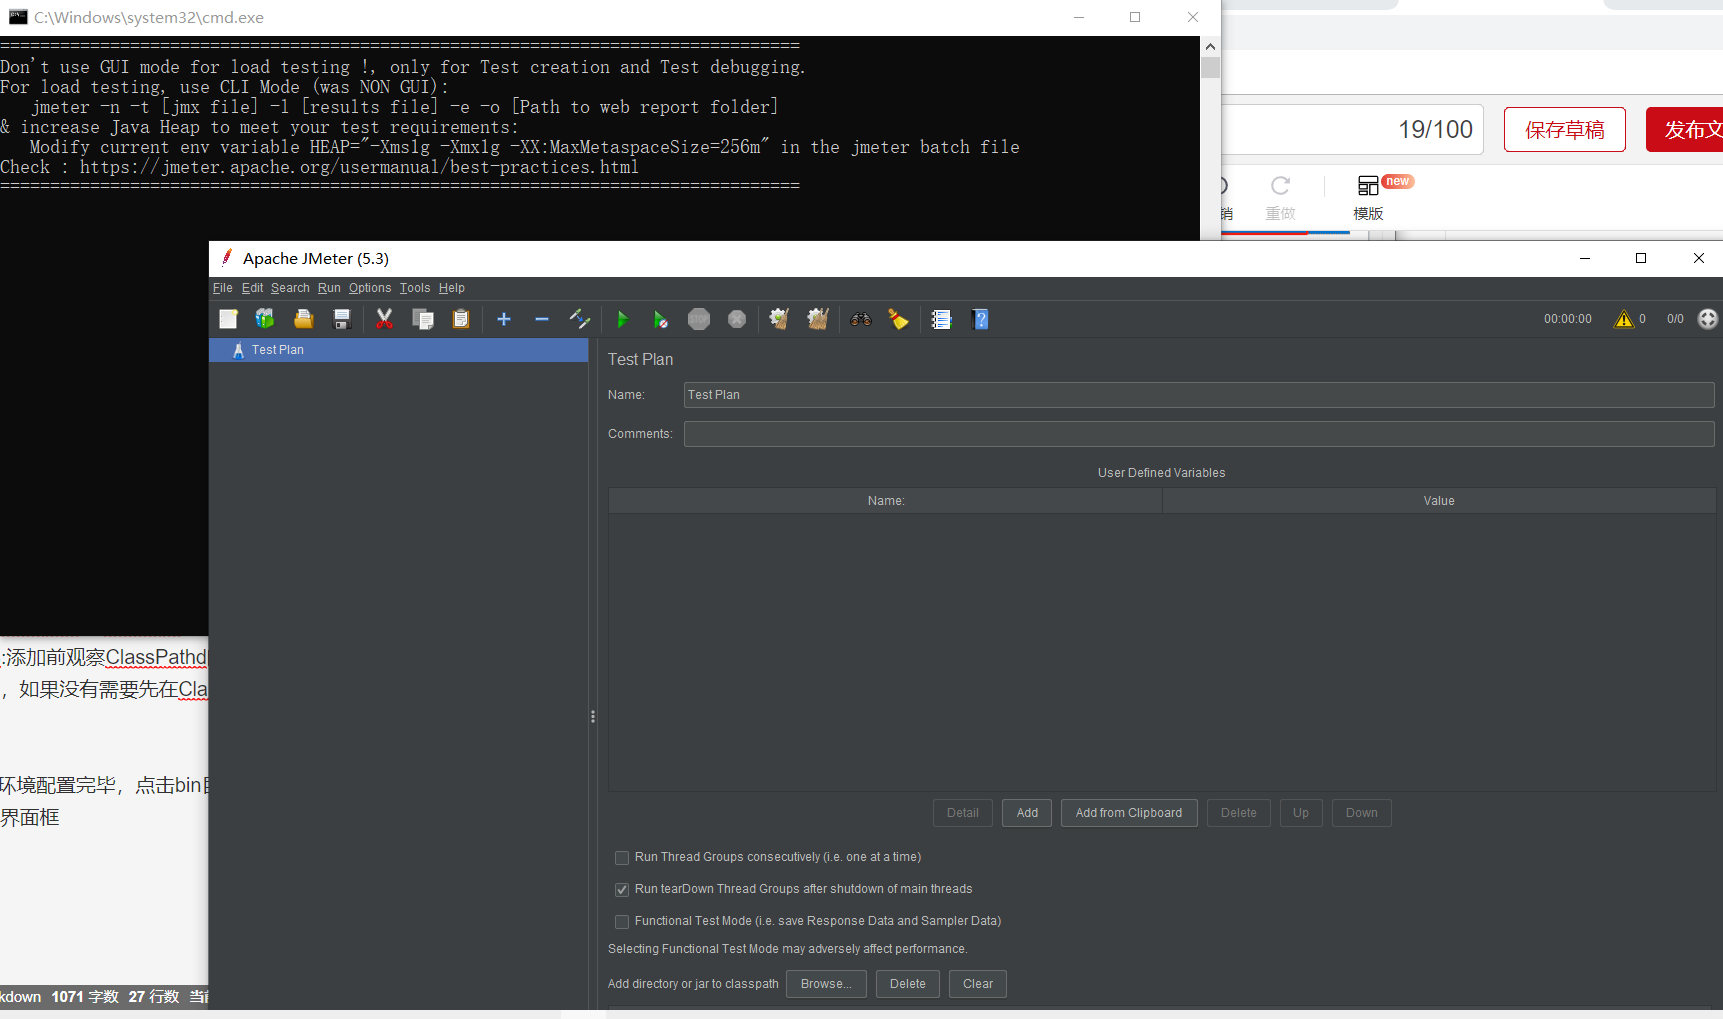Click the Delete button beside Add from Clipboard
Image resolution: width=1723 pixels, height=1019 pixels.
1238,813
